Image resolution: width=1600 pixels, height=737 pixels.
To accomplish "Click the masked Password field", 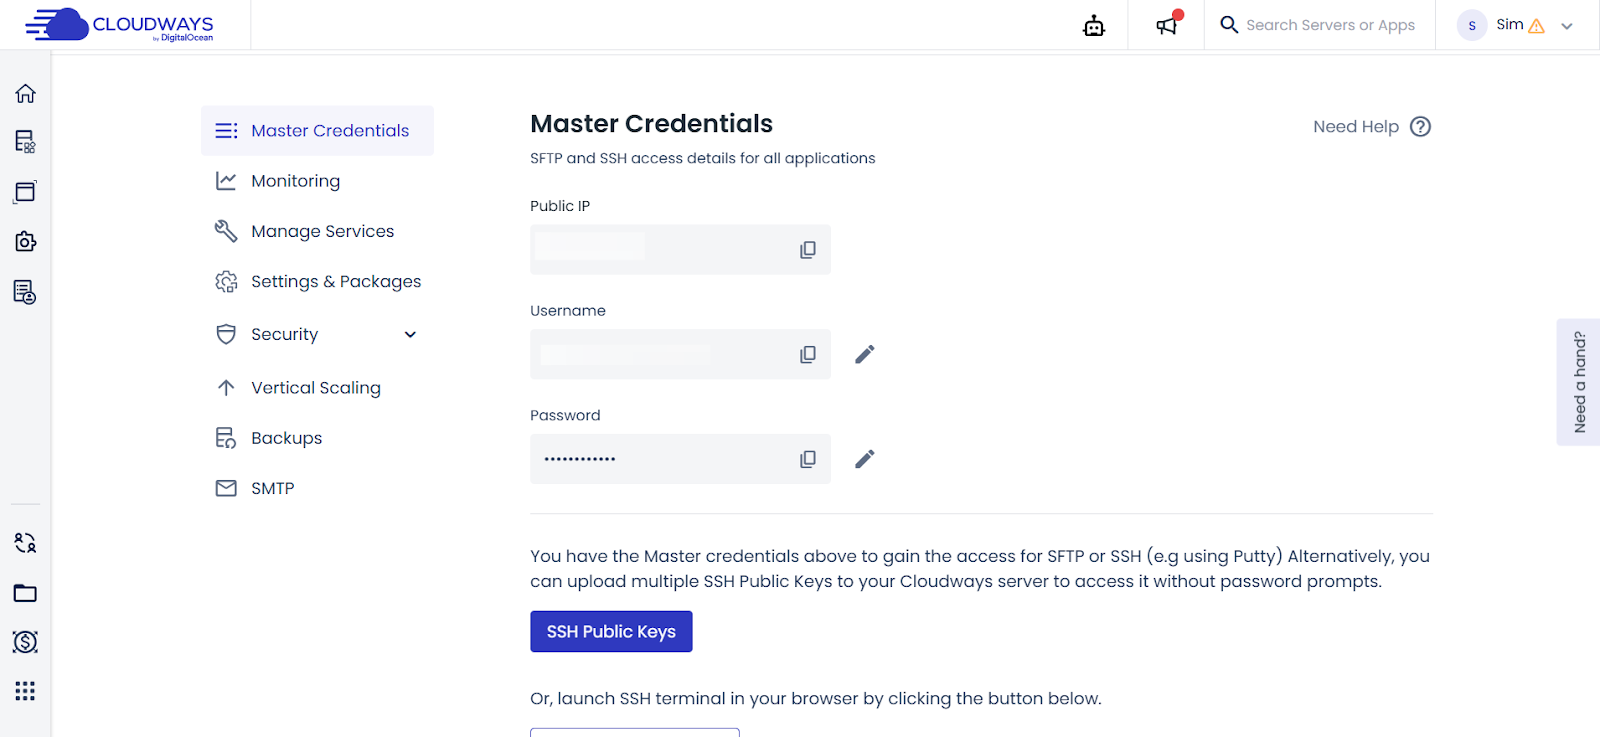I will pos(680,459).
